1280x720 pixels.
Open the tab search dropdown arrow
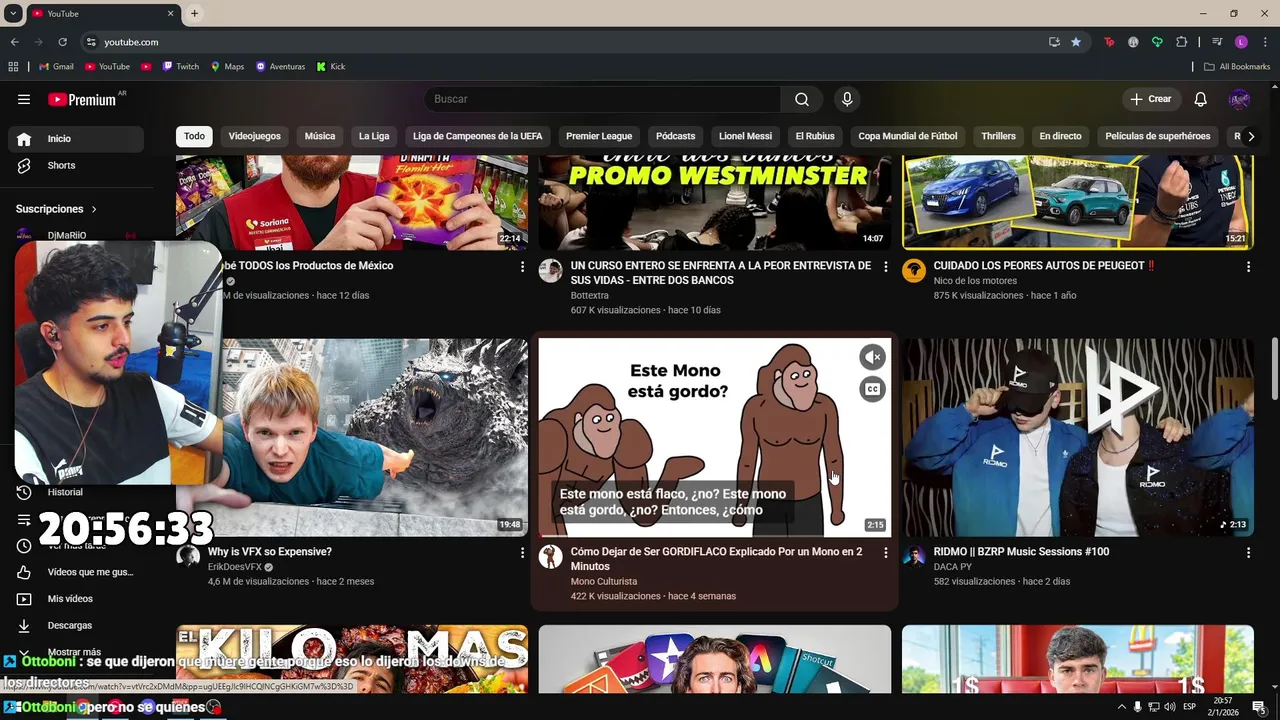13,13
